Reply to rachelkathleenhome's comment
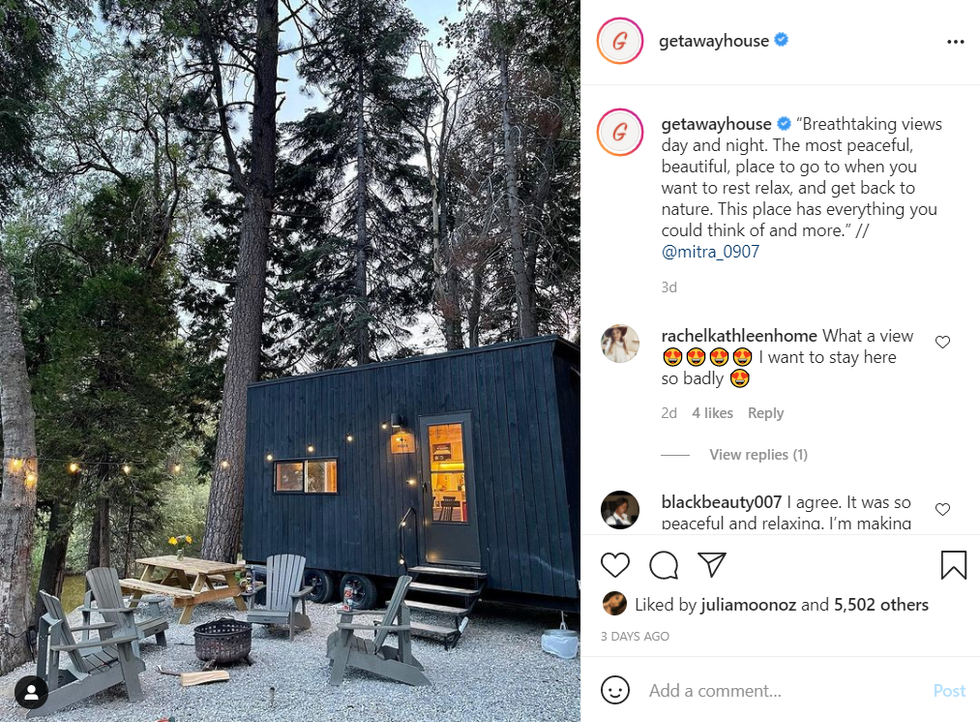The height and width of the screenshot is (722, 980). tap(766, 413)
